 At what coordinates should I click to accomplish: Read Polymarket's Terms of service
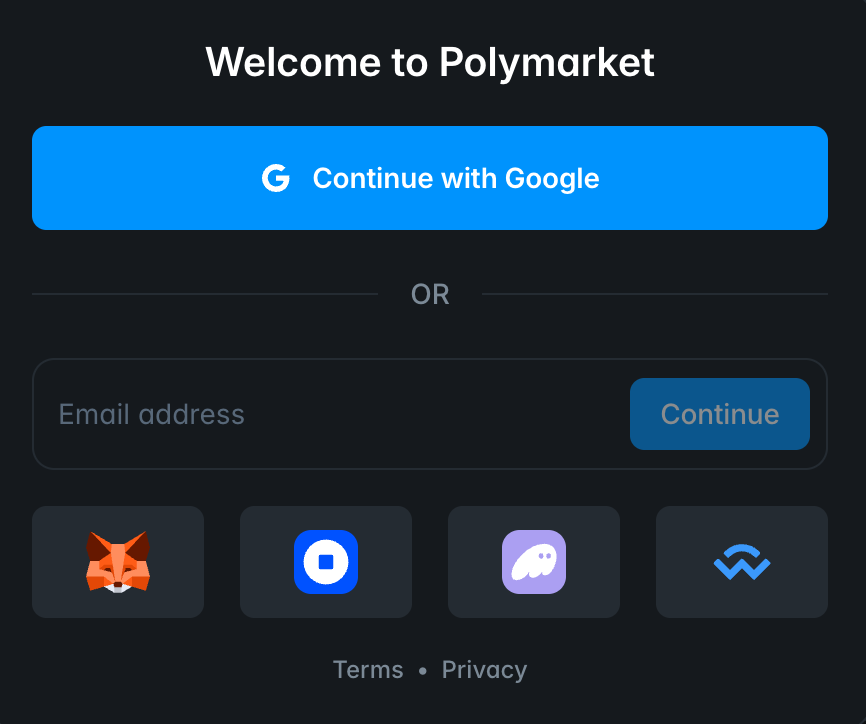368,669
